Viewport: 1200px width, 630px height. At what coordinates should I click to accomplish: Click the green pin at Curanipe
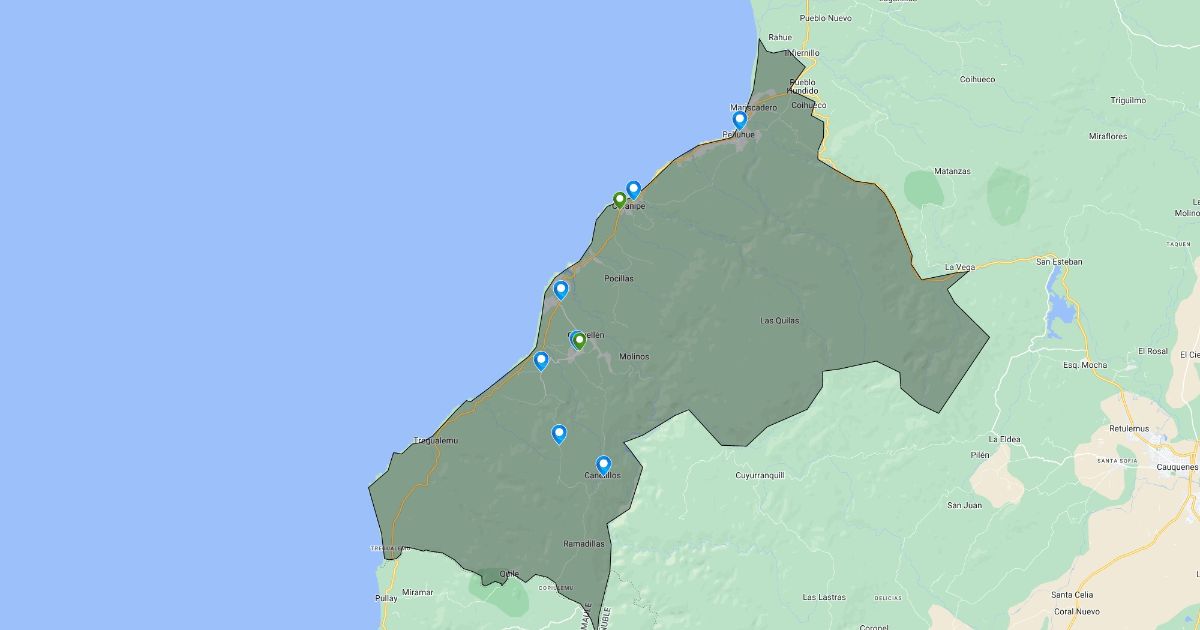point(619,199)
